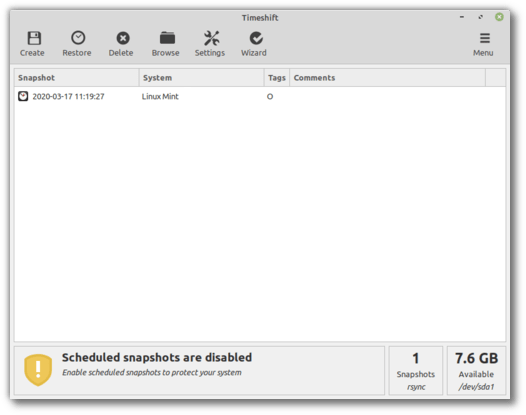This screenshot has width=526, height=415.
Task: Click the Scheduled snapshots are disabled message
Action: coord(157,358)
